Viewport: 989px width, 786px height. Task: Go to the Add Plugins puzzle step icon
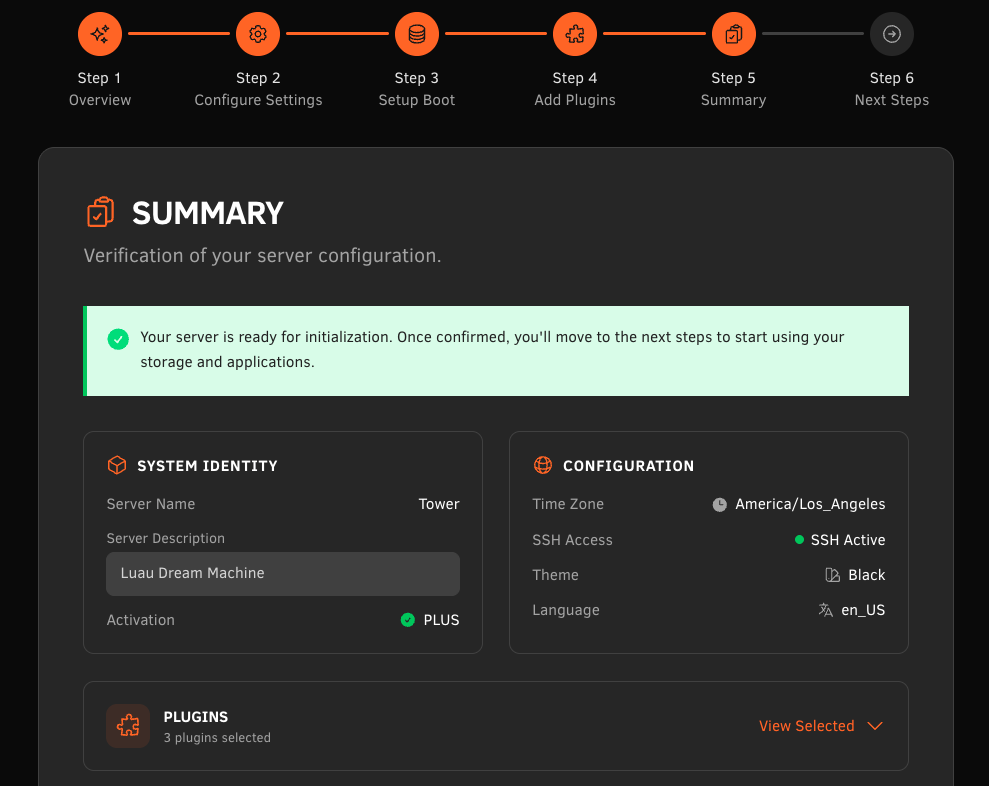(x=575, y=34)
